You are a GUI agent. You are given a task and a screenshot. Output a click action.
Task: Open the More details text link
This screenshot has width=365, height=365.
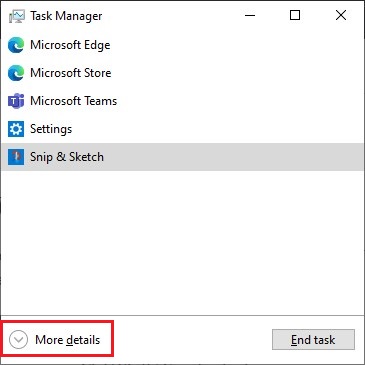point(68,340)
